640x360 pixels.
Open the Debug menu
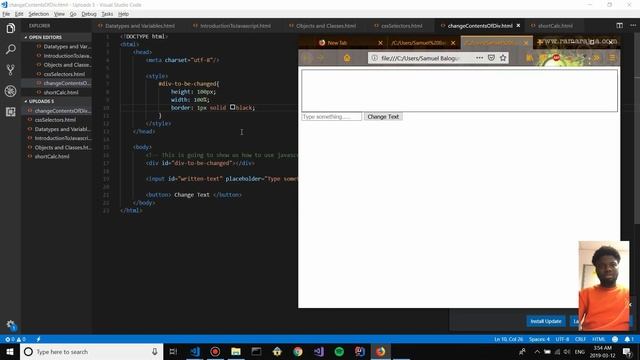[89, 14]
